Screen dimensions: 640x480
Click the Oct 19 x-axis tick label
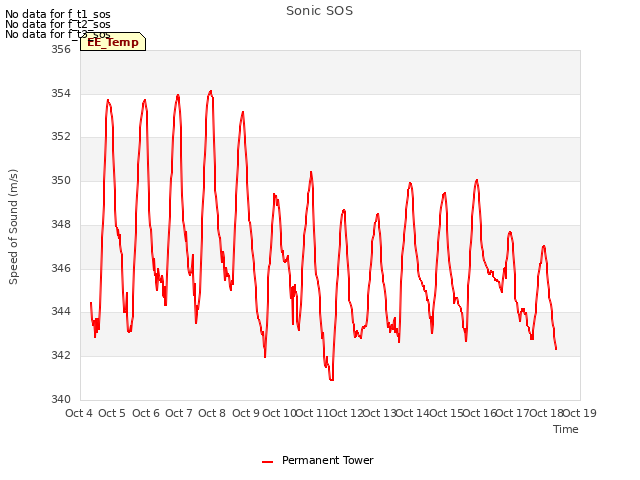(580, 413)
